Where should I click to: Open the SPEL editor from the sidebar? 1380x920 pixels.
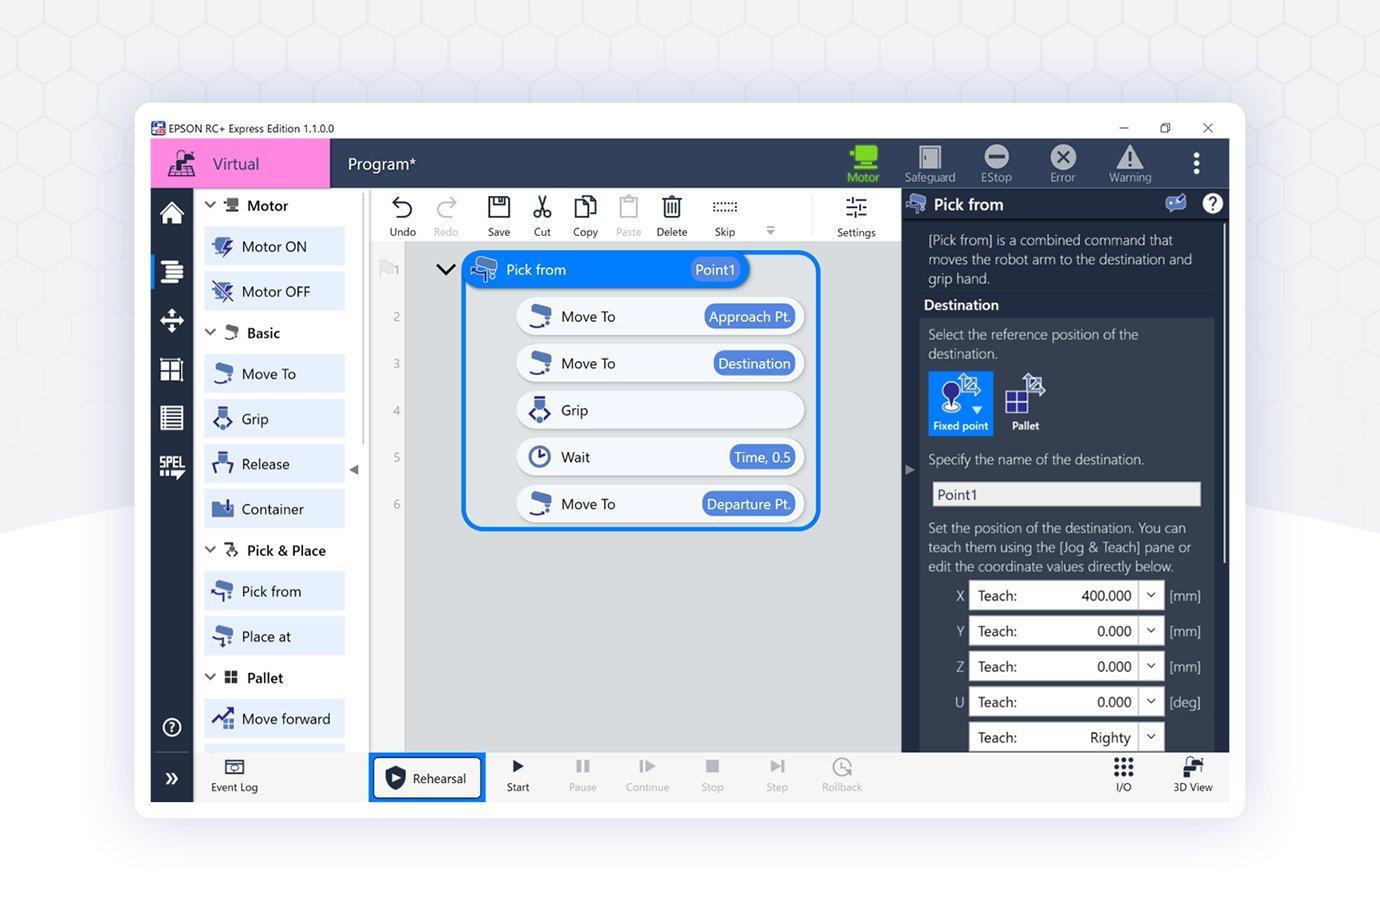click(172, 467)
